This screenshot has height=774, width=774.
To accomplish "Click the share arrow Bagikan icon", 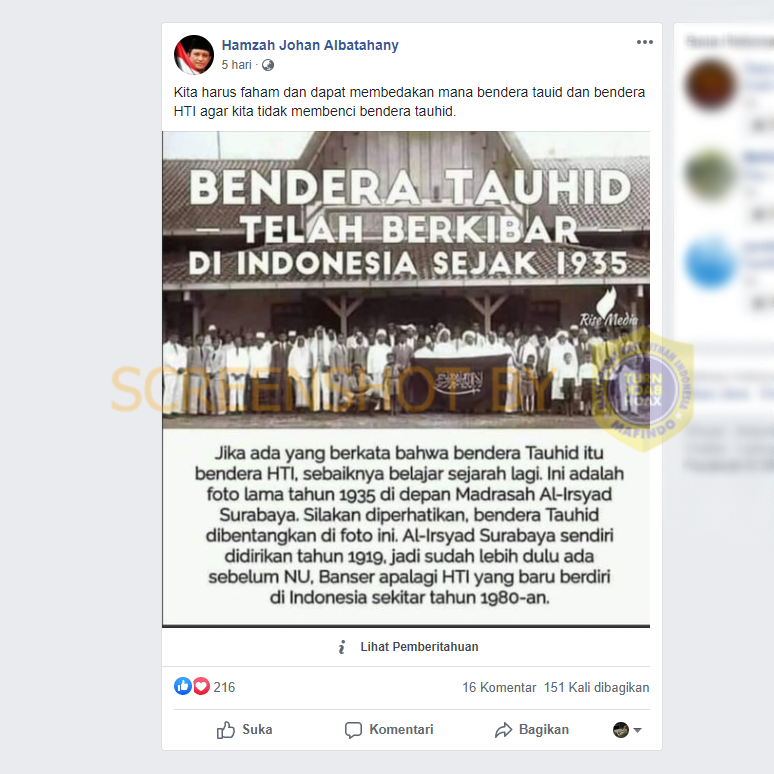I will [503, 730].
